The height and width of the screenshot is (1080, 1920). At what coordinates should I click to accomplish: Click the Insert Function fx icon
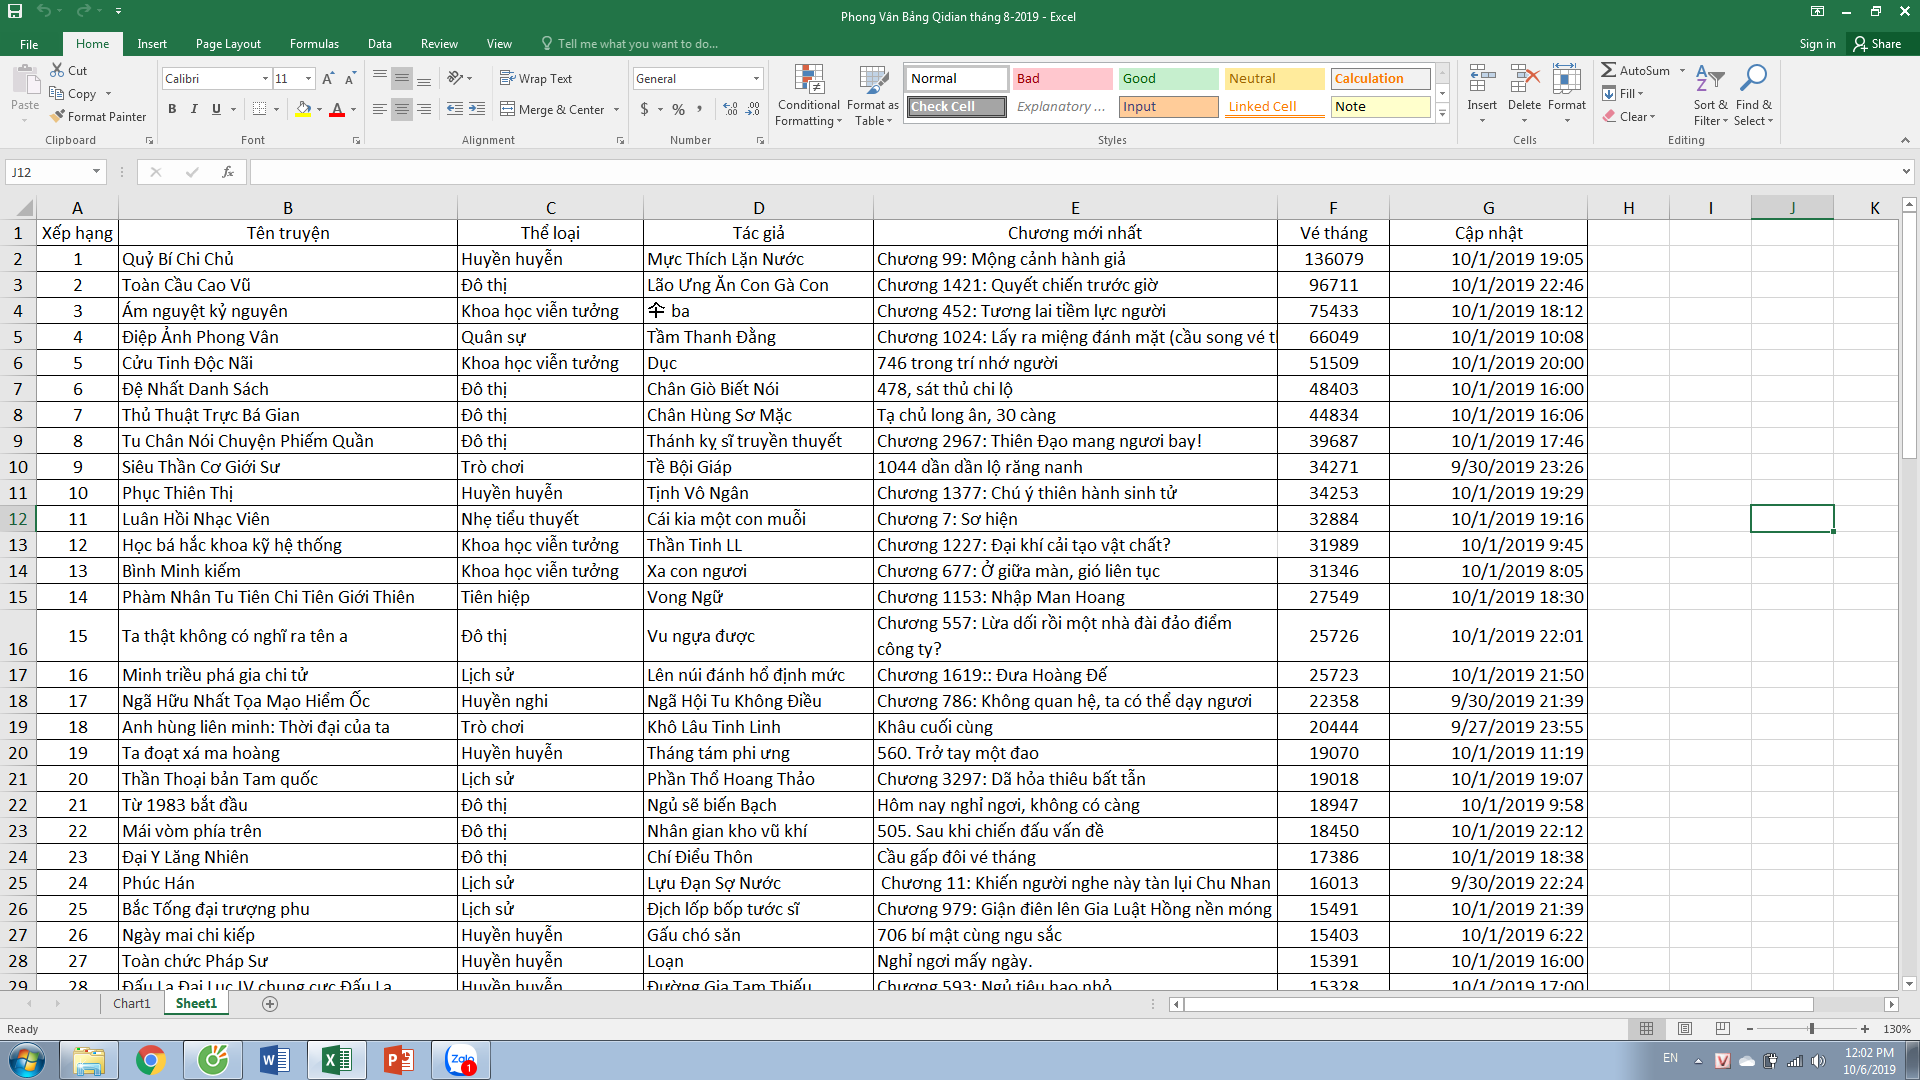point(227,172)
